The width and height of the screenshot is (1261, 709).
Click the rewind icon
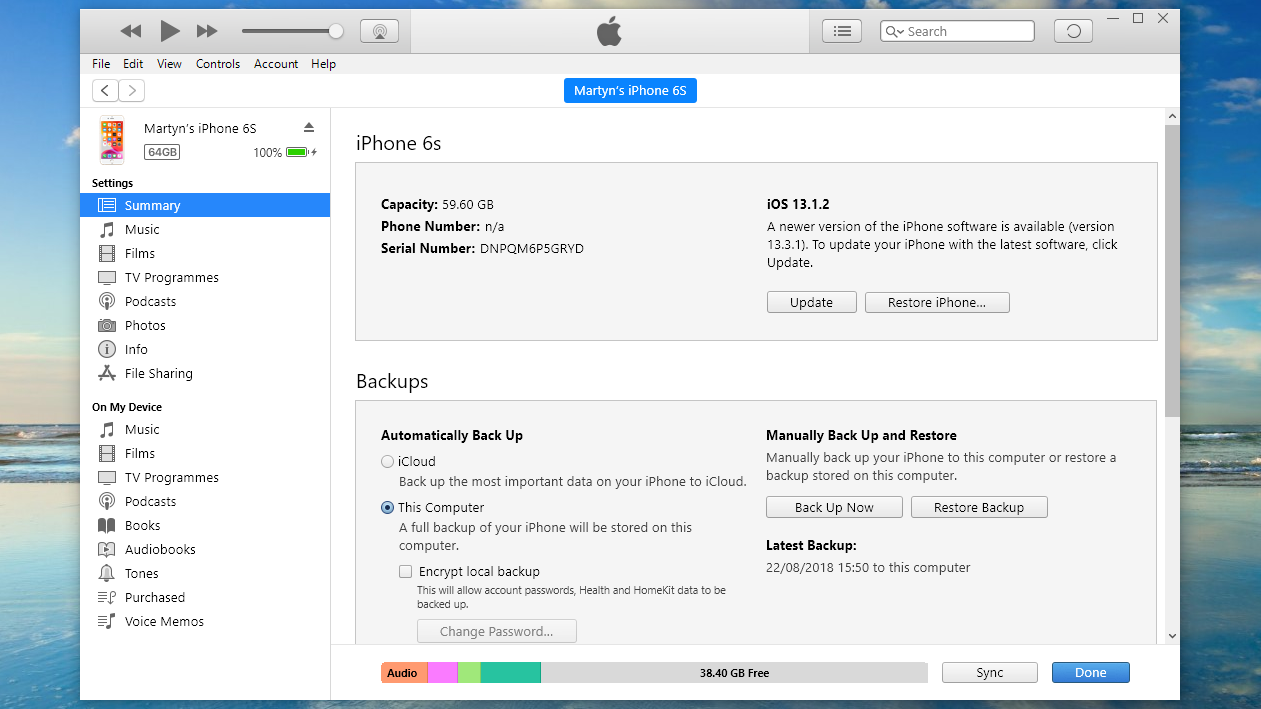tap(131, 31)
